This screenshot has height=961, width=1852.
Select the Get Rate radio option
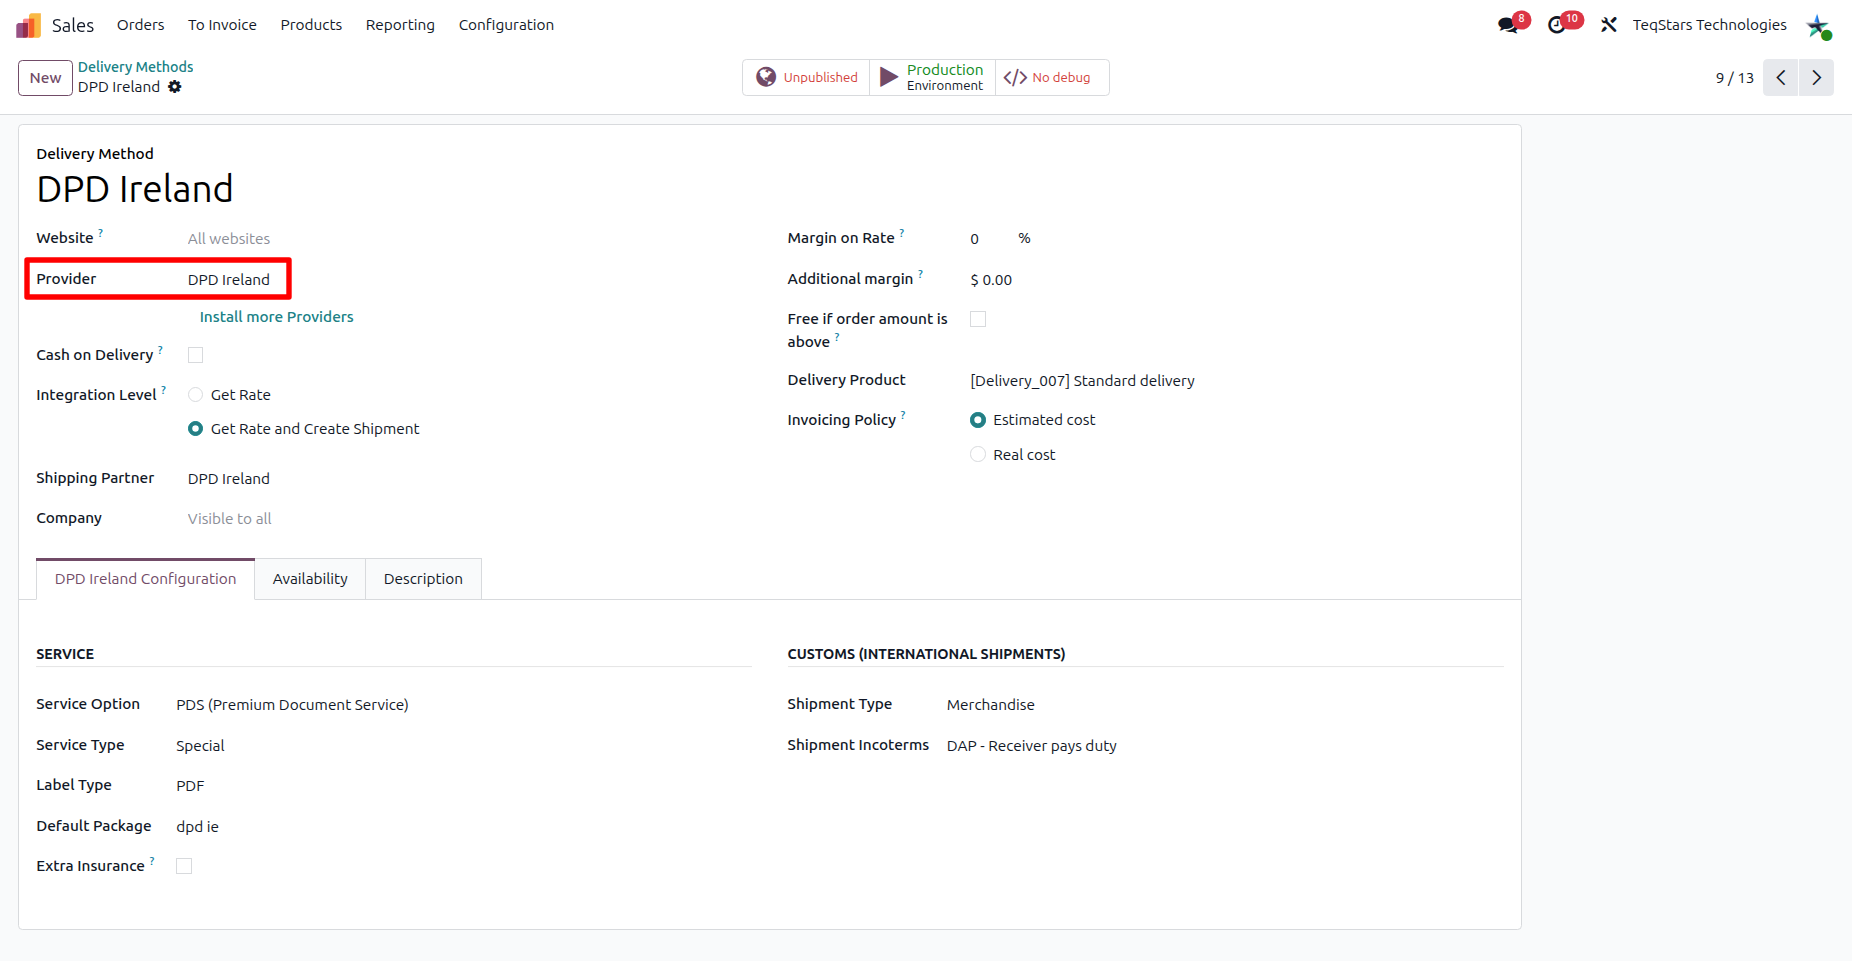click(x=196, y=395)
